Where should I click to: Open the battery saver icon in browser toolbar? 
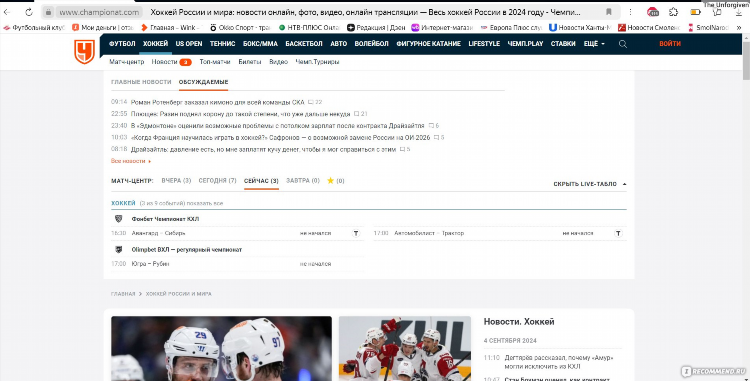click(695, 12)
